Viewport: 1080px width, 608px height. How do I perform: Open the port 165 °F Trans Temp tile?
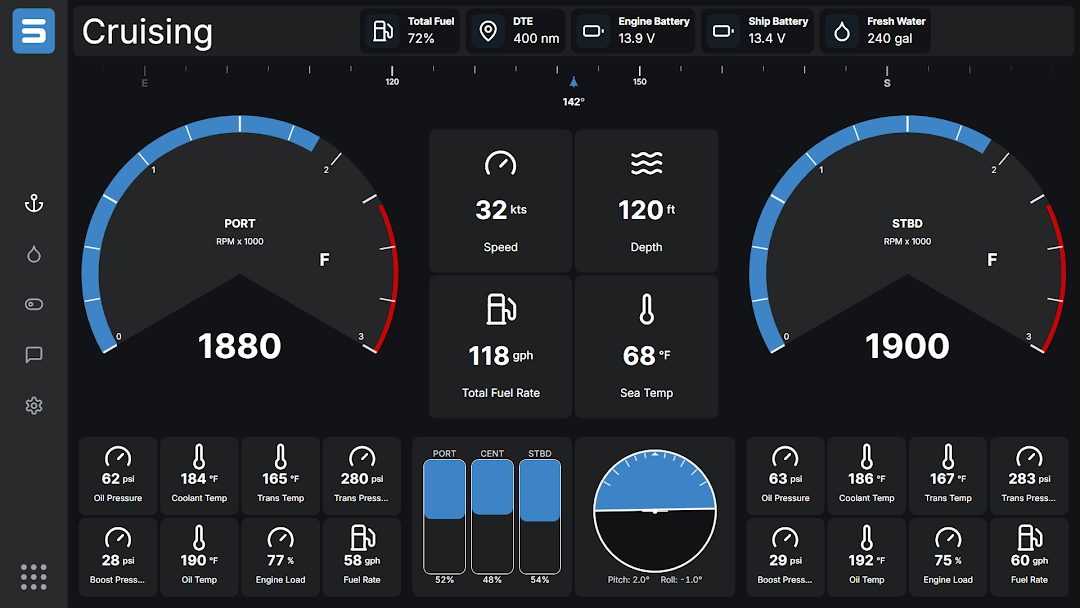coord(280,476)
